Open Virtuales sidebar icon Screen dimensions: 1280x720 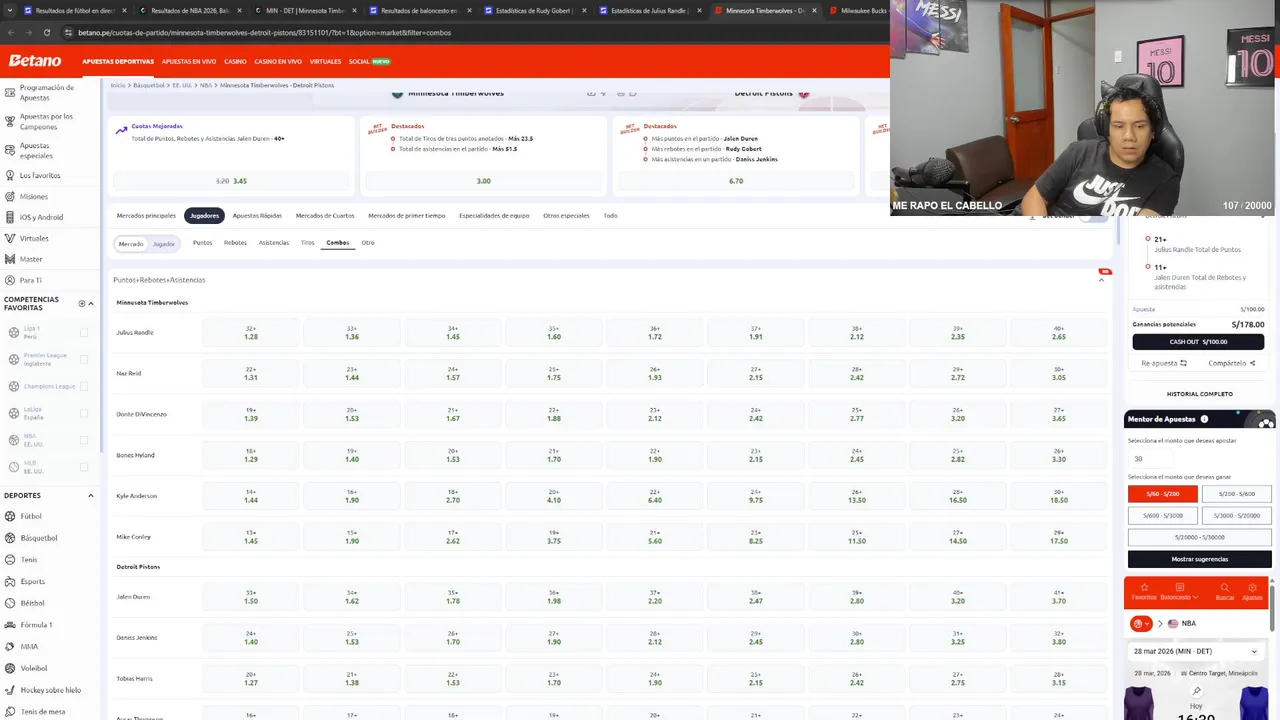[x=9, y=238]
